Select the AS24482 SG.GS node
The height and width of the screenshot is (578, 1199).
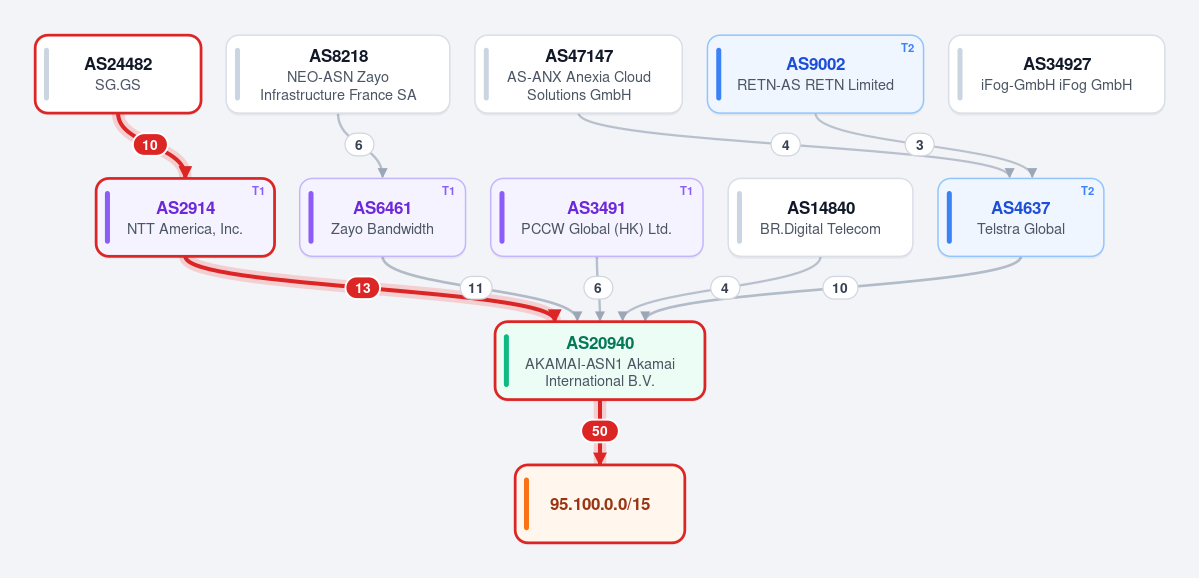click(x=118, y=74)
